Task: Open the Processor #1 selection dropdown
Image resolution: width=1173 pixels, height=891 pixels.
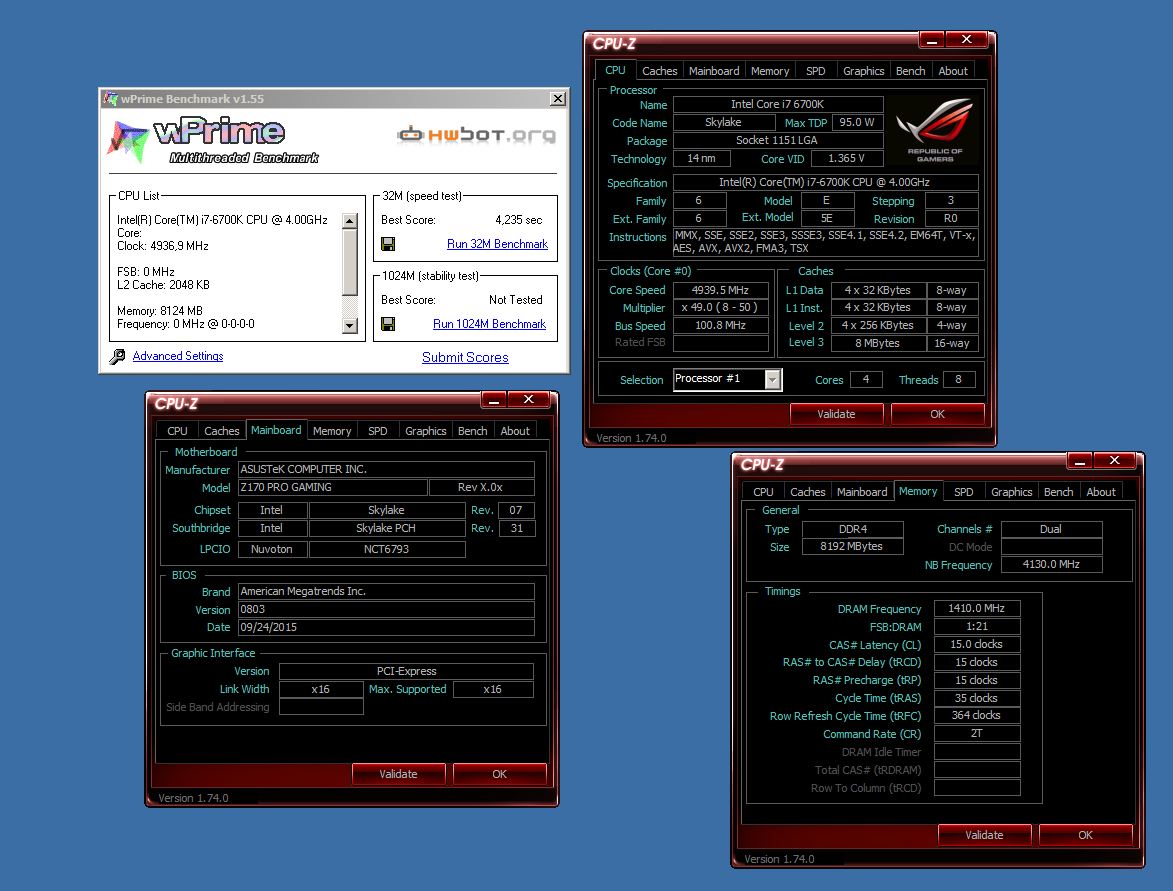Action: pos(773,379)
